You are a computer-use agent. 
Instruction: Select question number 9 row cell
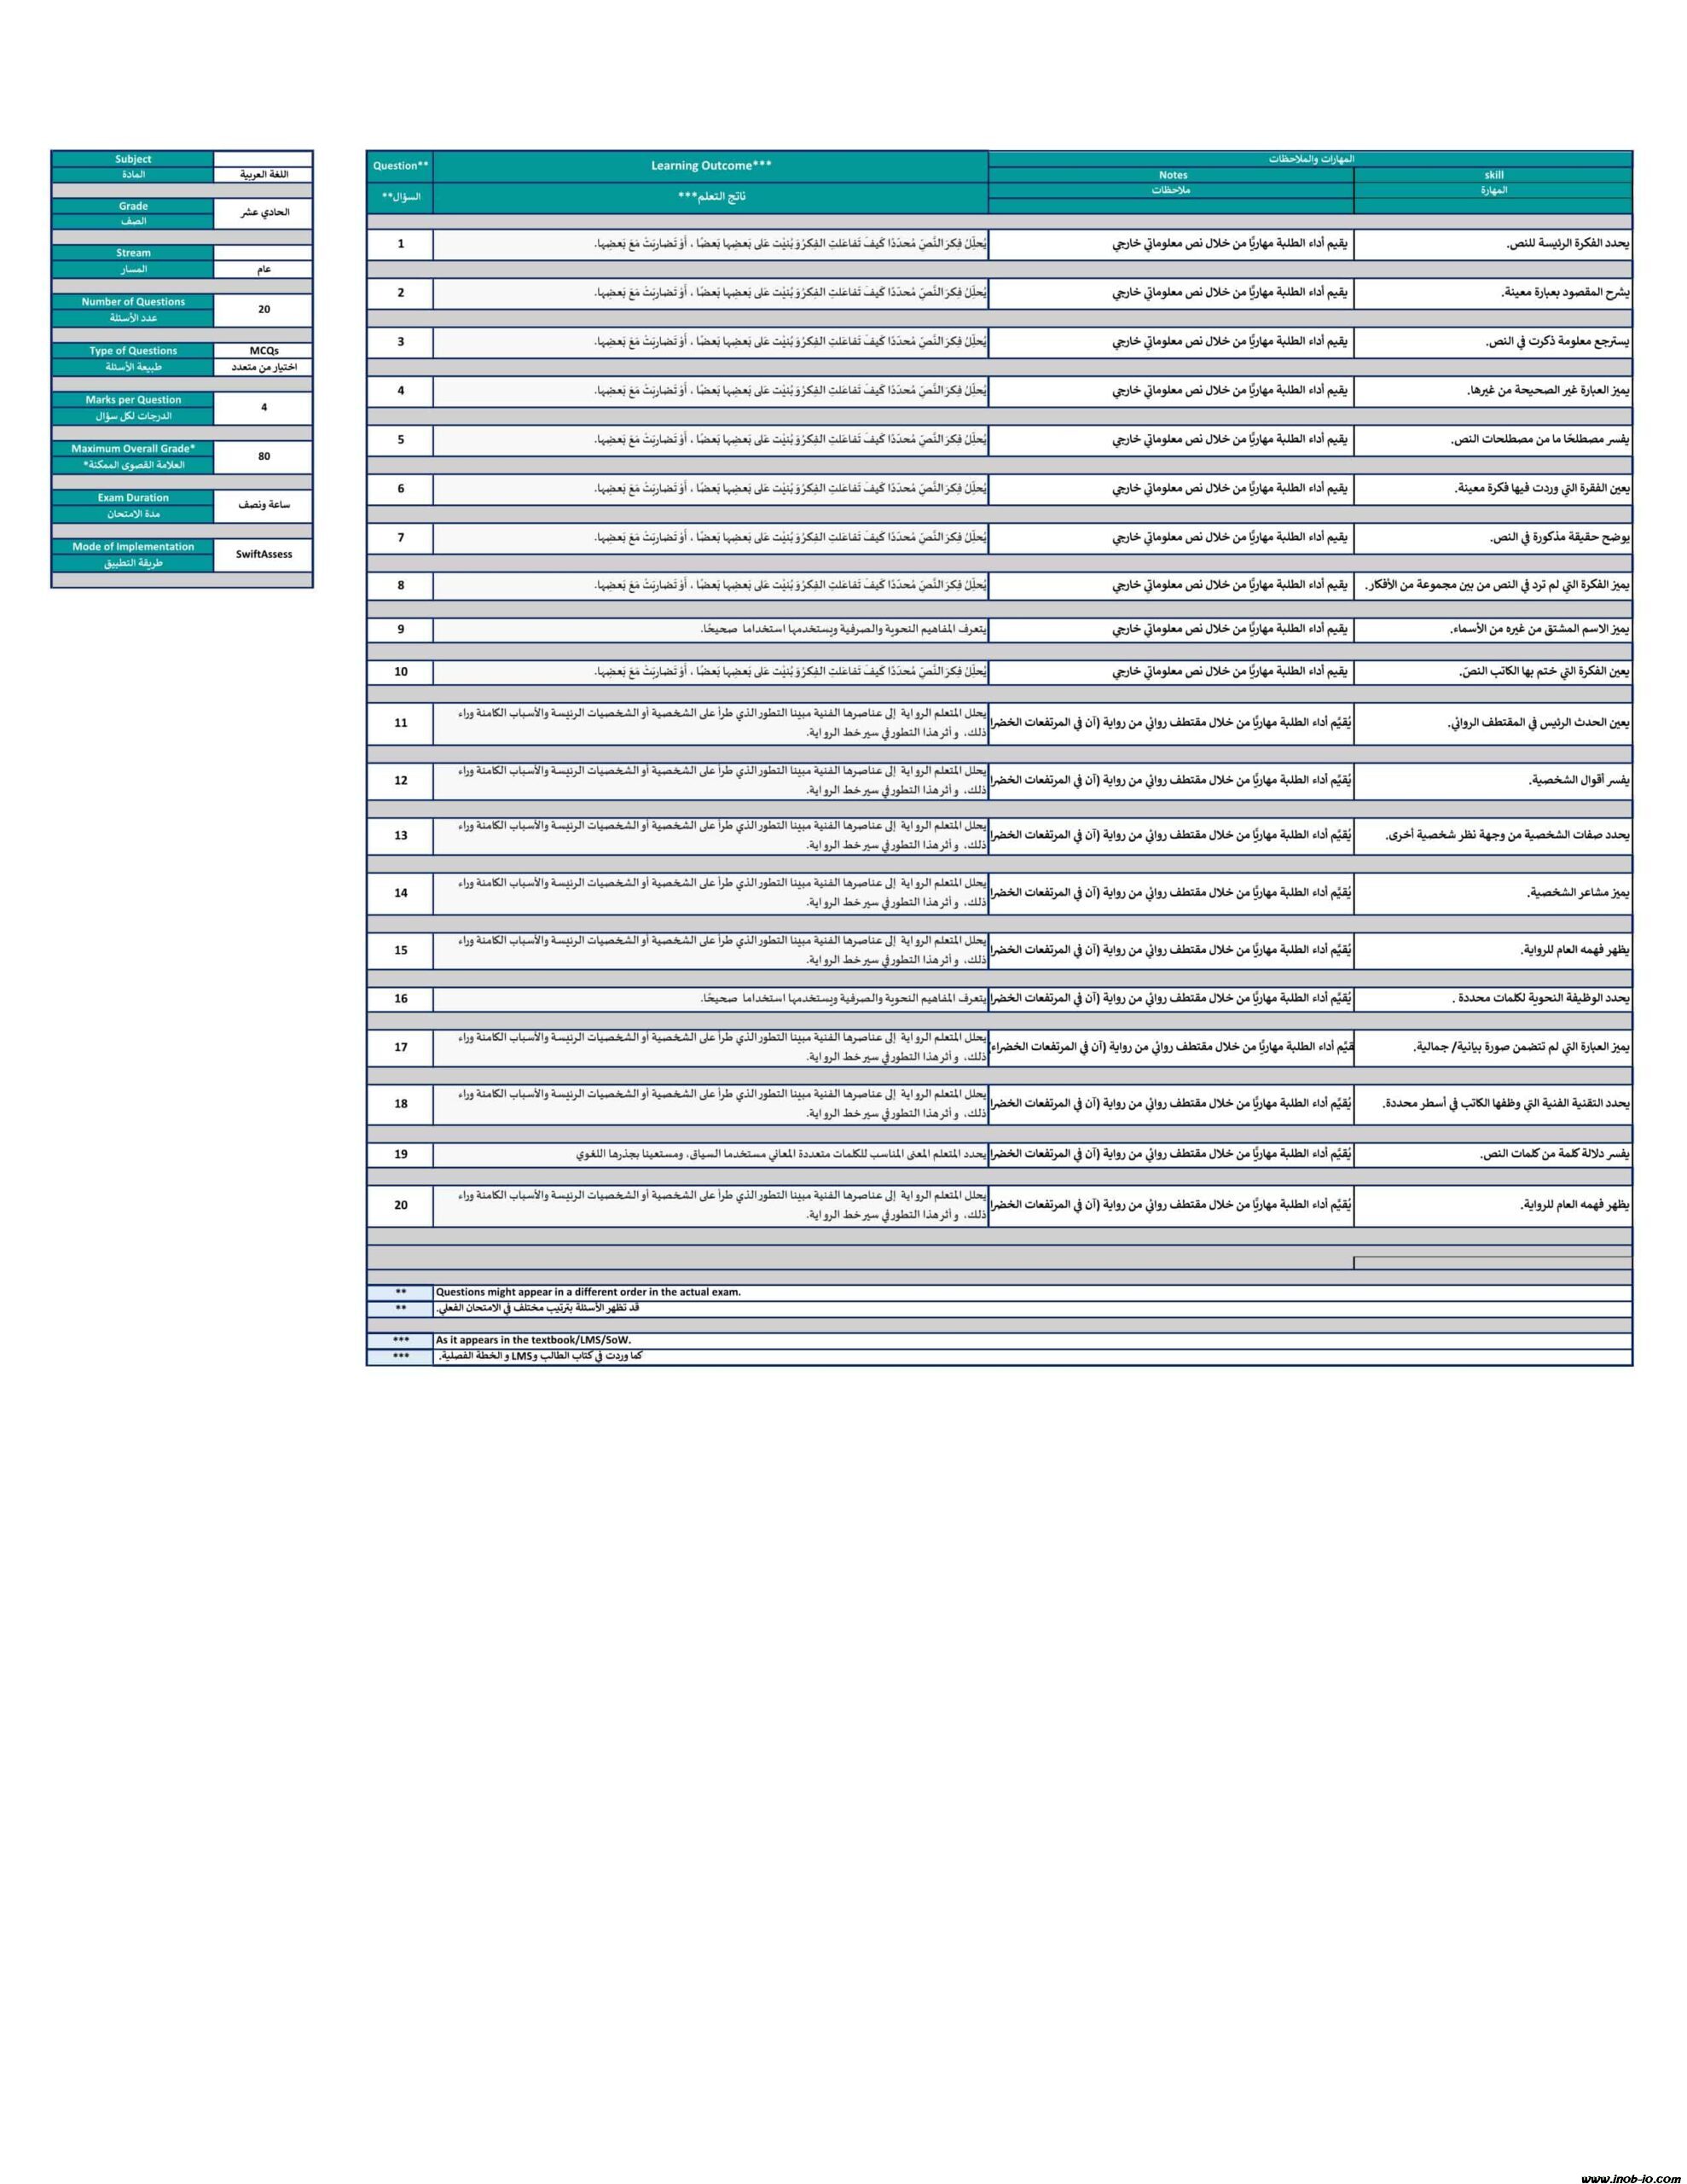point(401,630)
